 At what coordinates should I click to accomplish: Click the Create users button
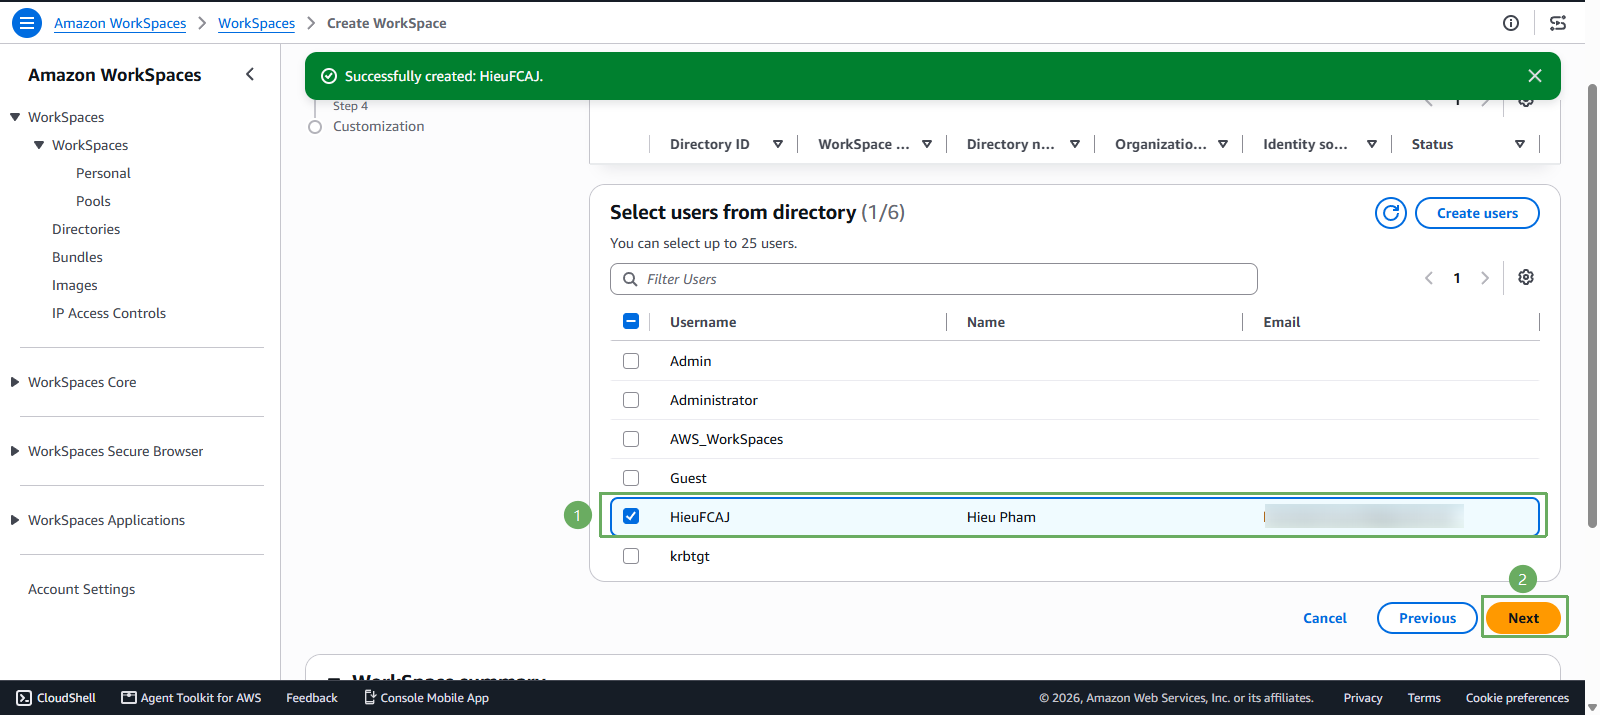pos(1477,213)
